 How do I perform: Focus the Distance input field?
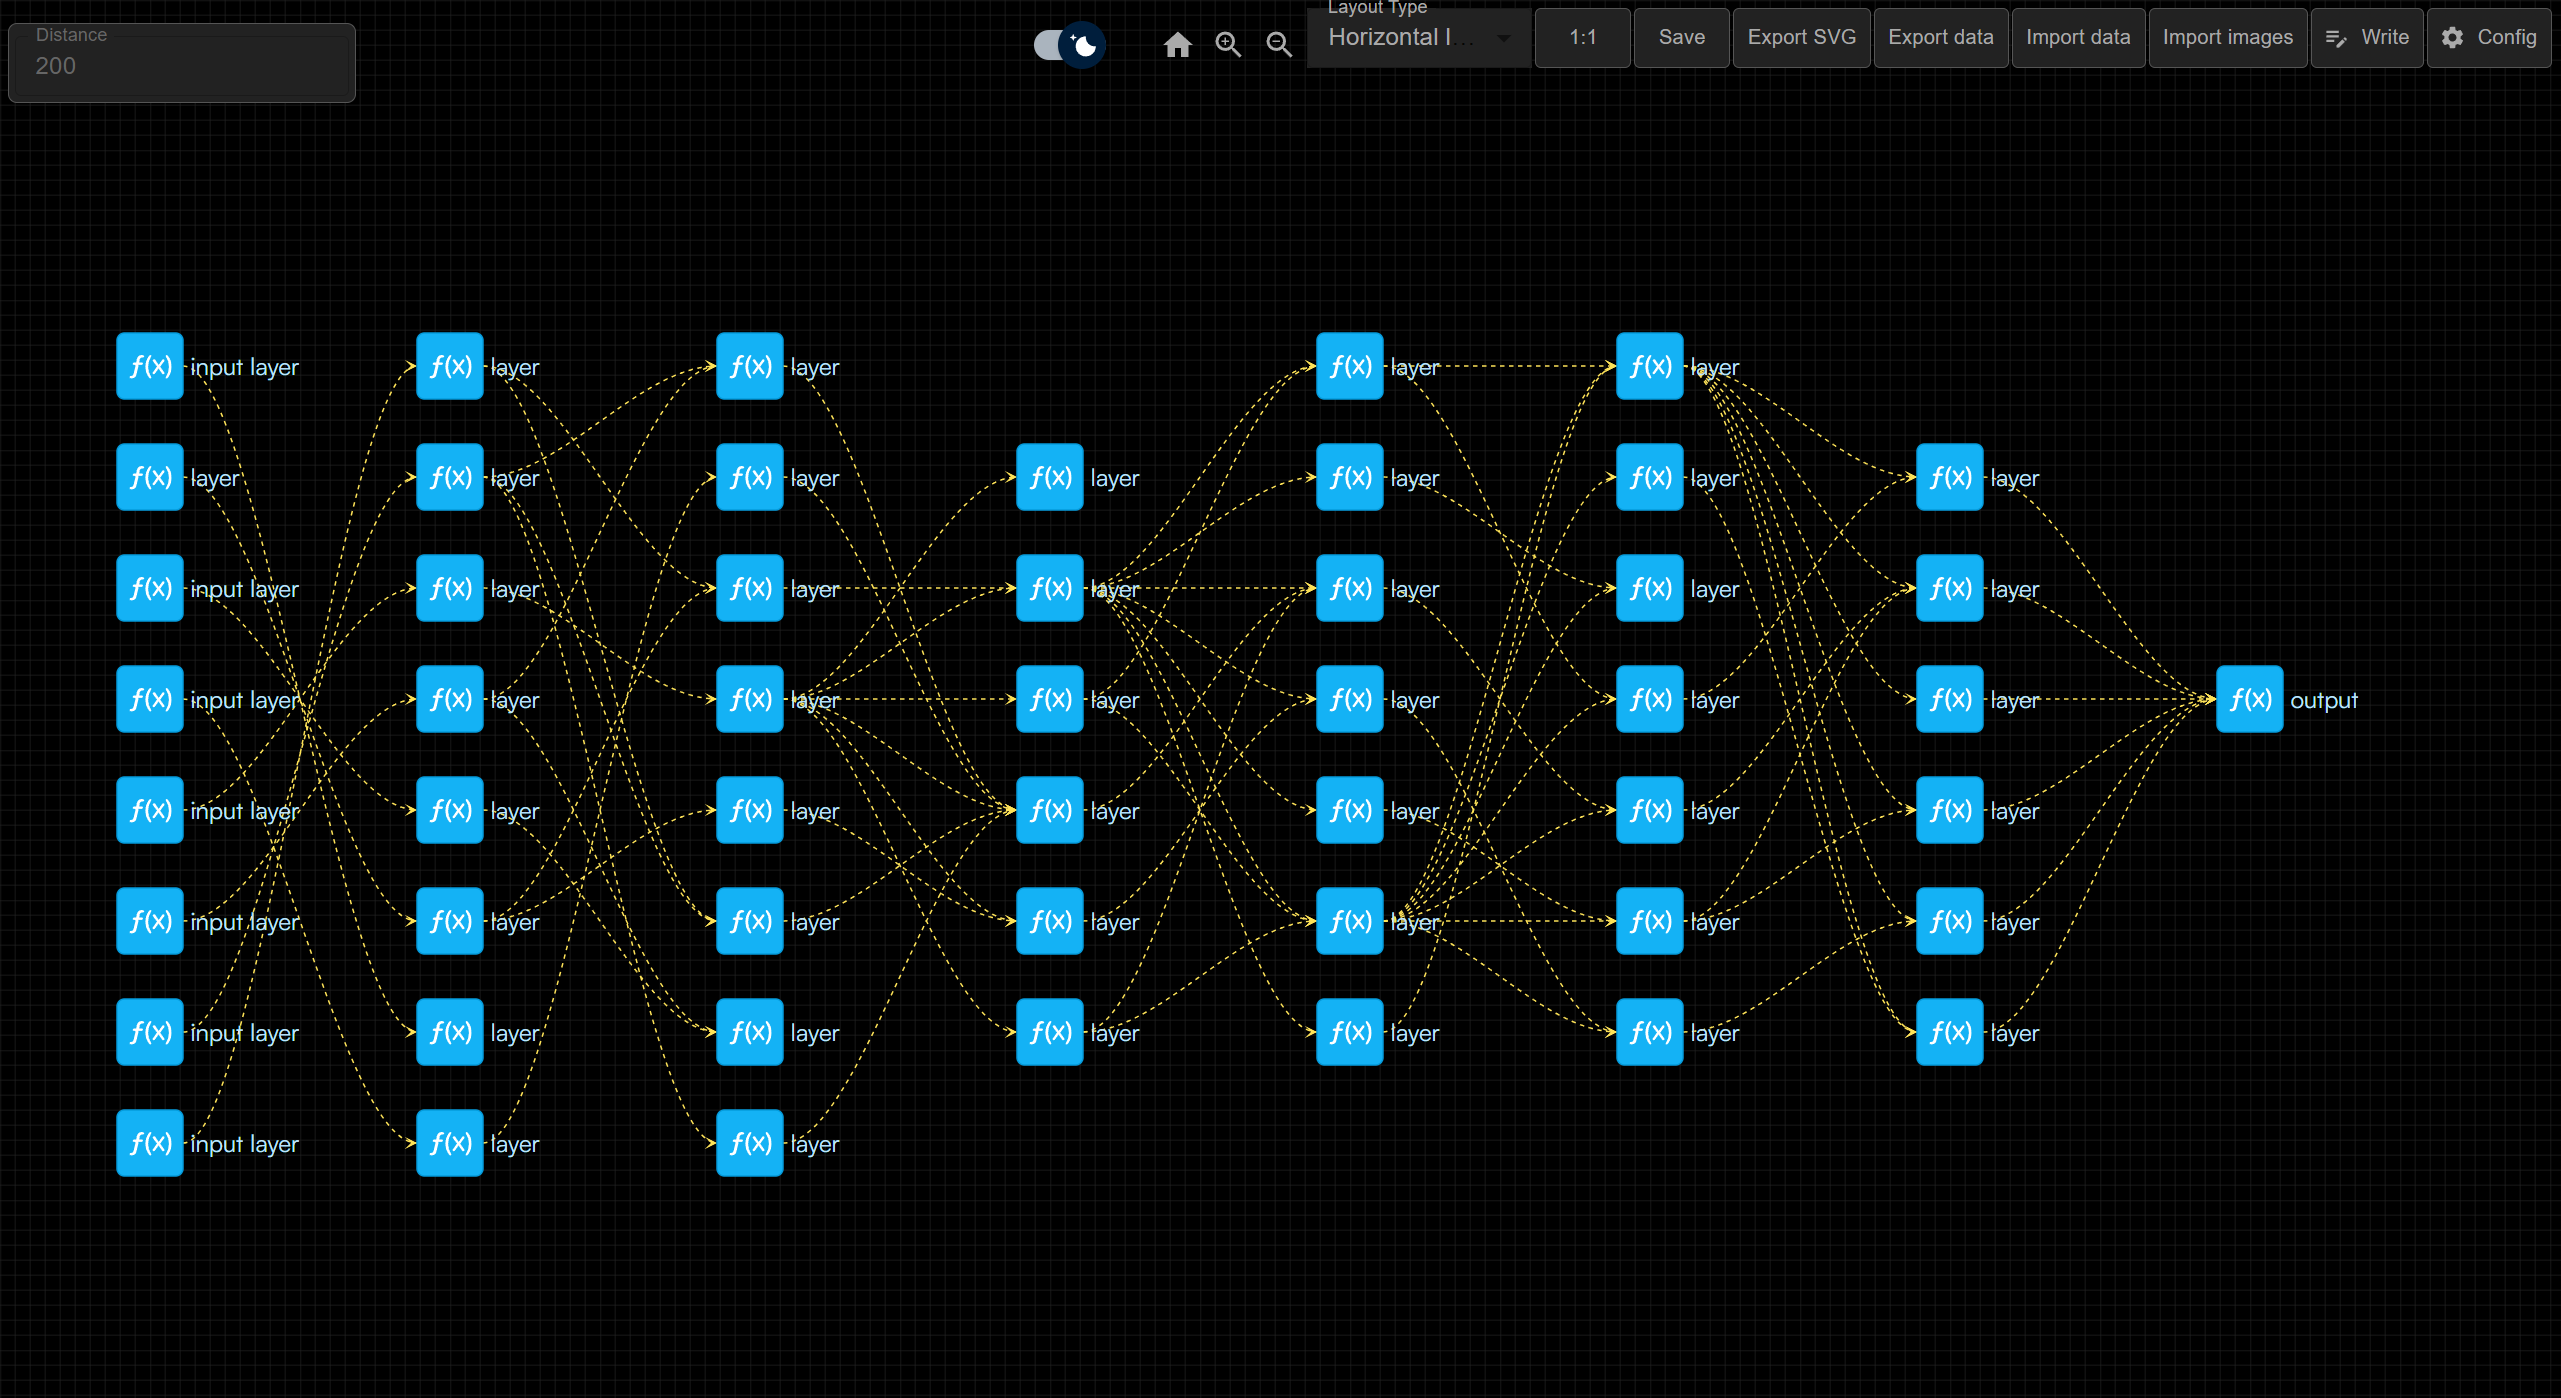(x=182, y=66)
